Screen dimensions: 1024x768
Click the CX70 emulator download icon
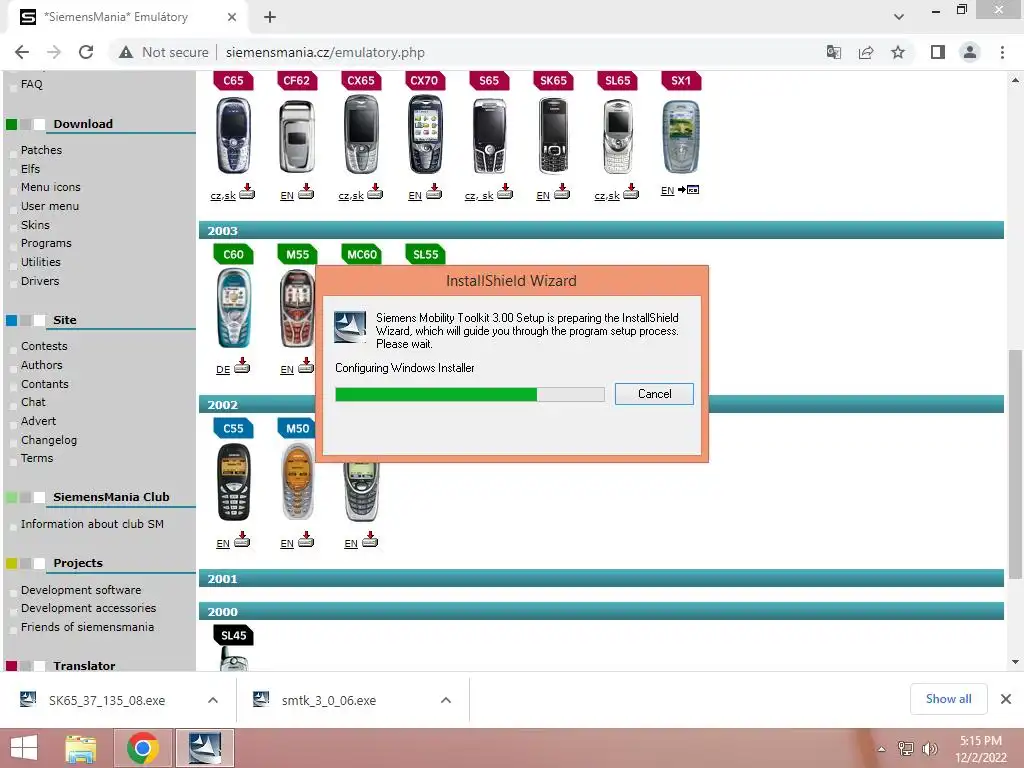point(434,191)
